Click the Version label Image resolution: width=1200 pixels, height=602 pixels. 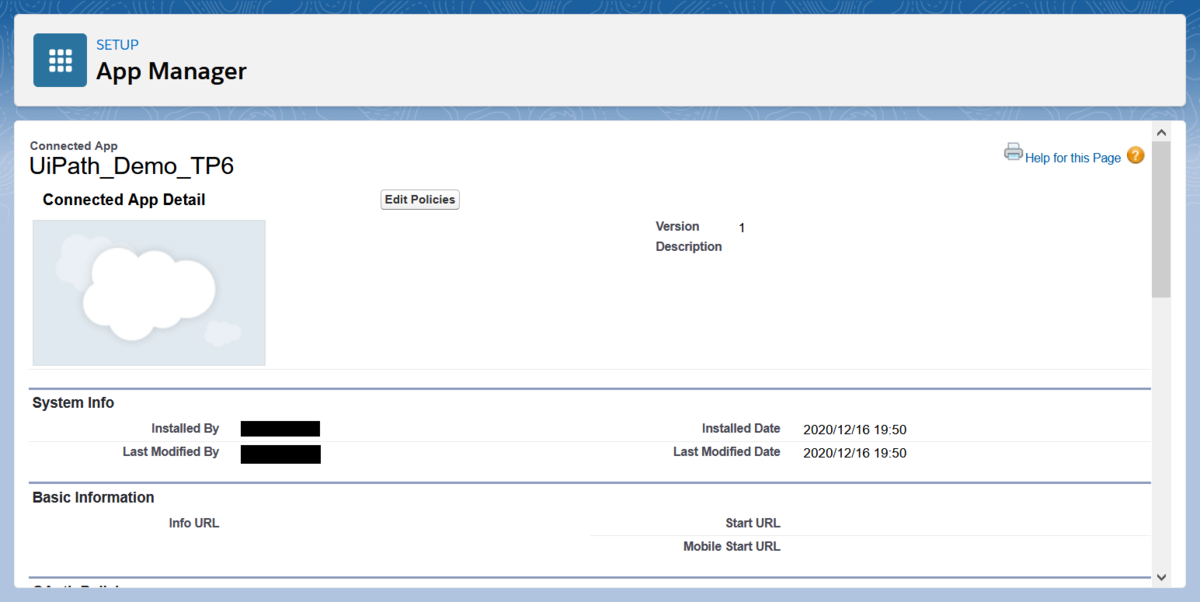tap(678, 226)
